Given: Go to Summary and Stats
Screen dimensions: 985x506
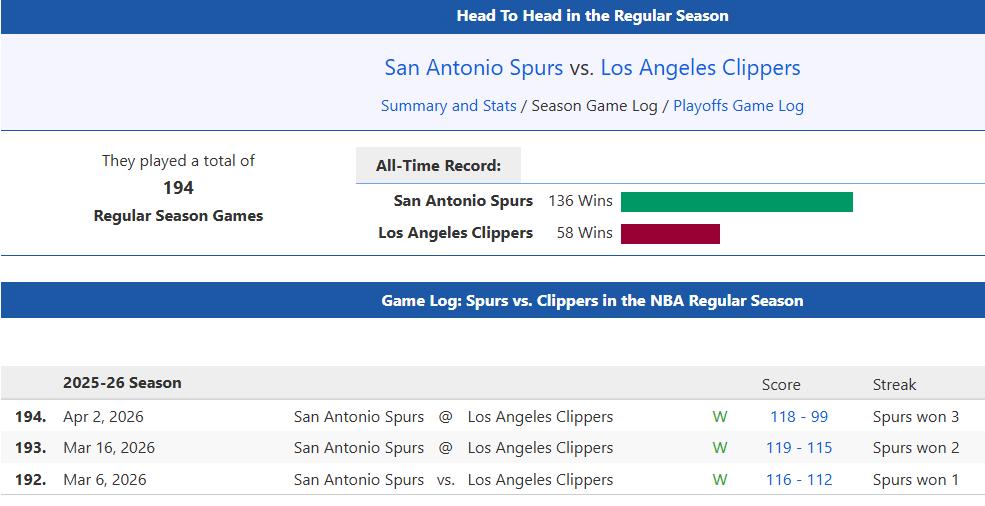Looking at the screenshot, I should pos(448,106).
